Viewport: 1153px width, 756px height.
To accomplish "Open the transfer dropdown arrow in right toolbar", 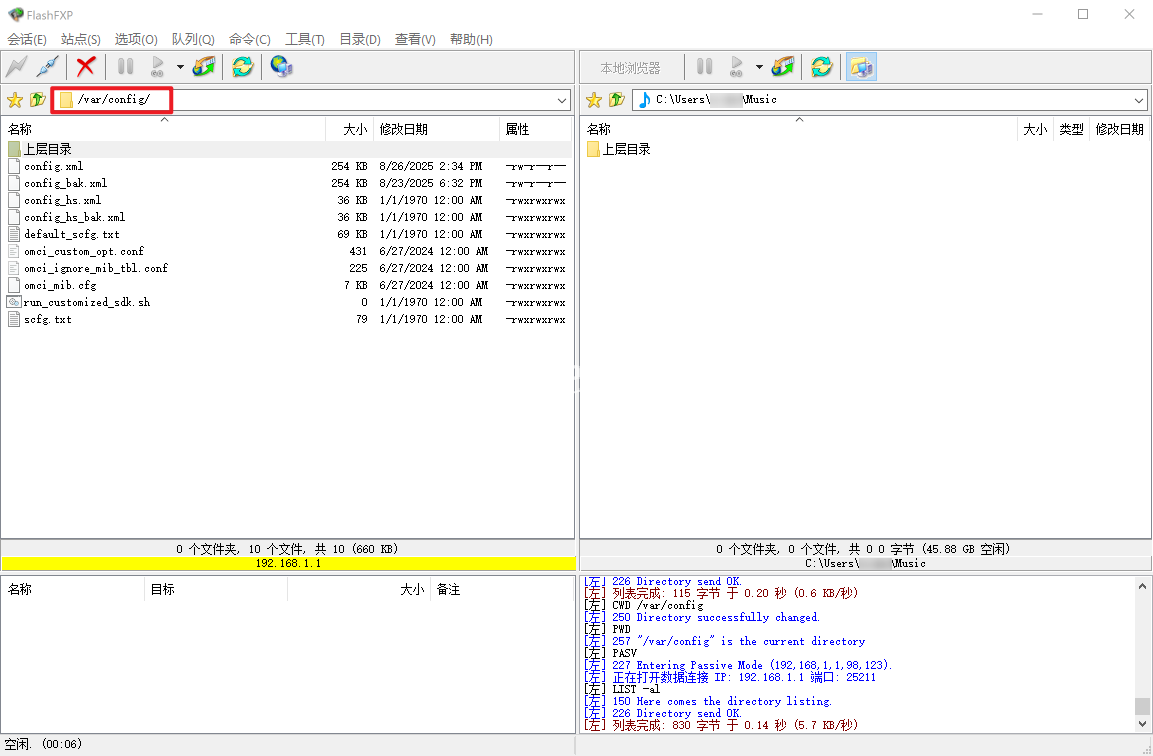I will click(759, 67).
